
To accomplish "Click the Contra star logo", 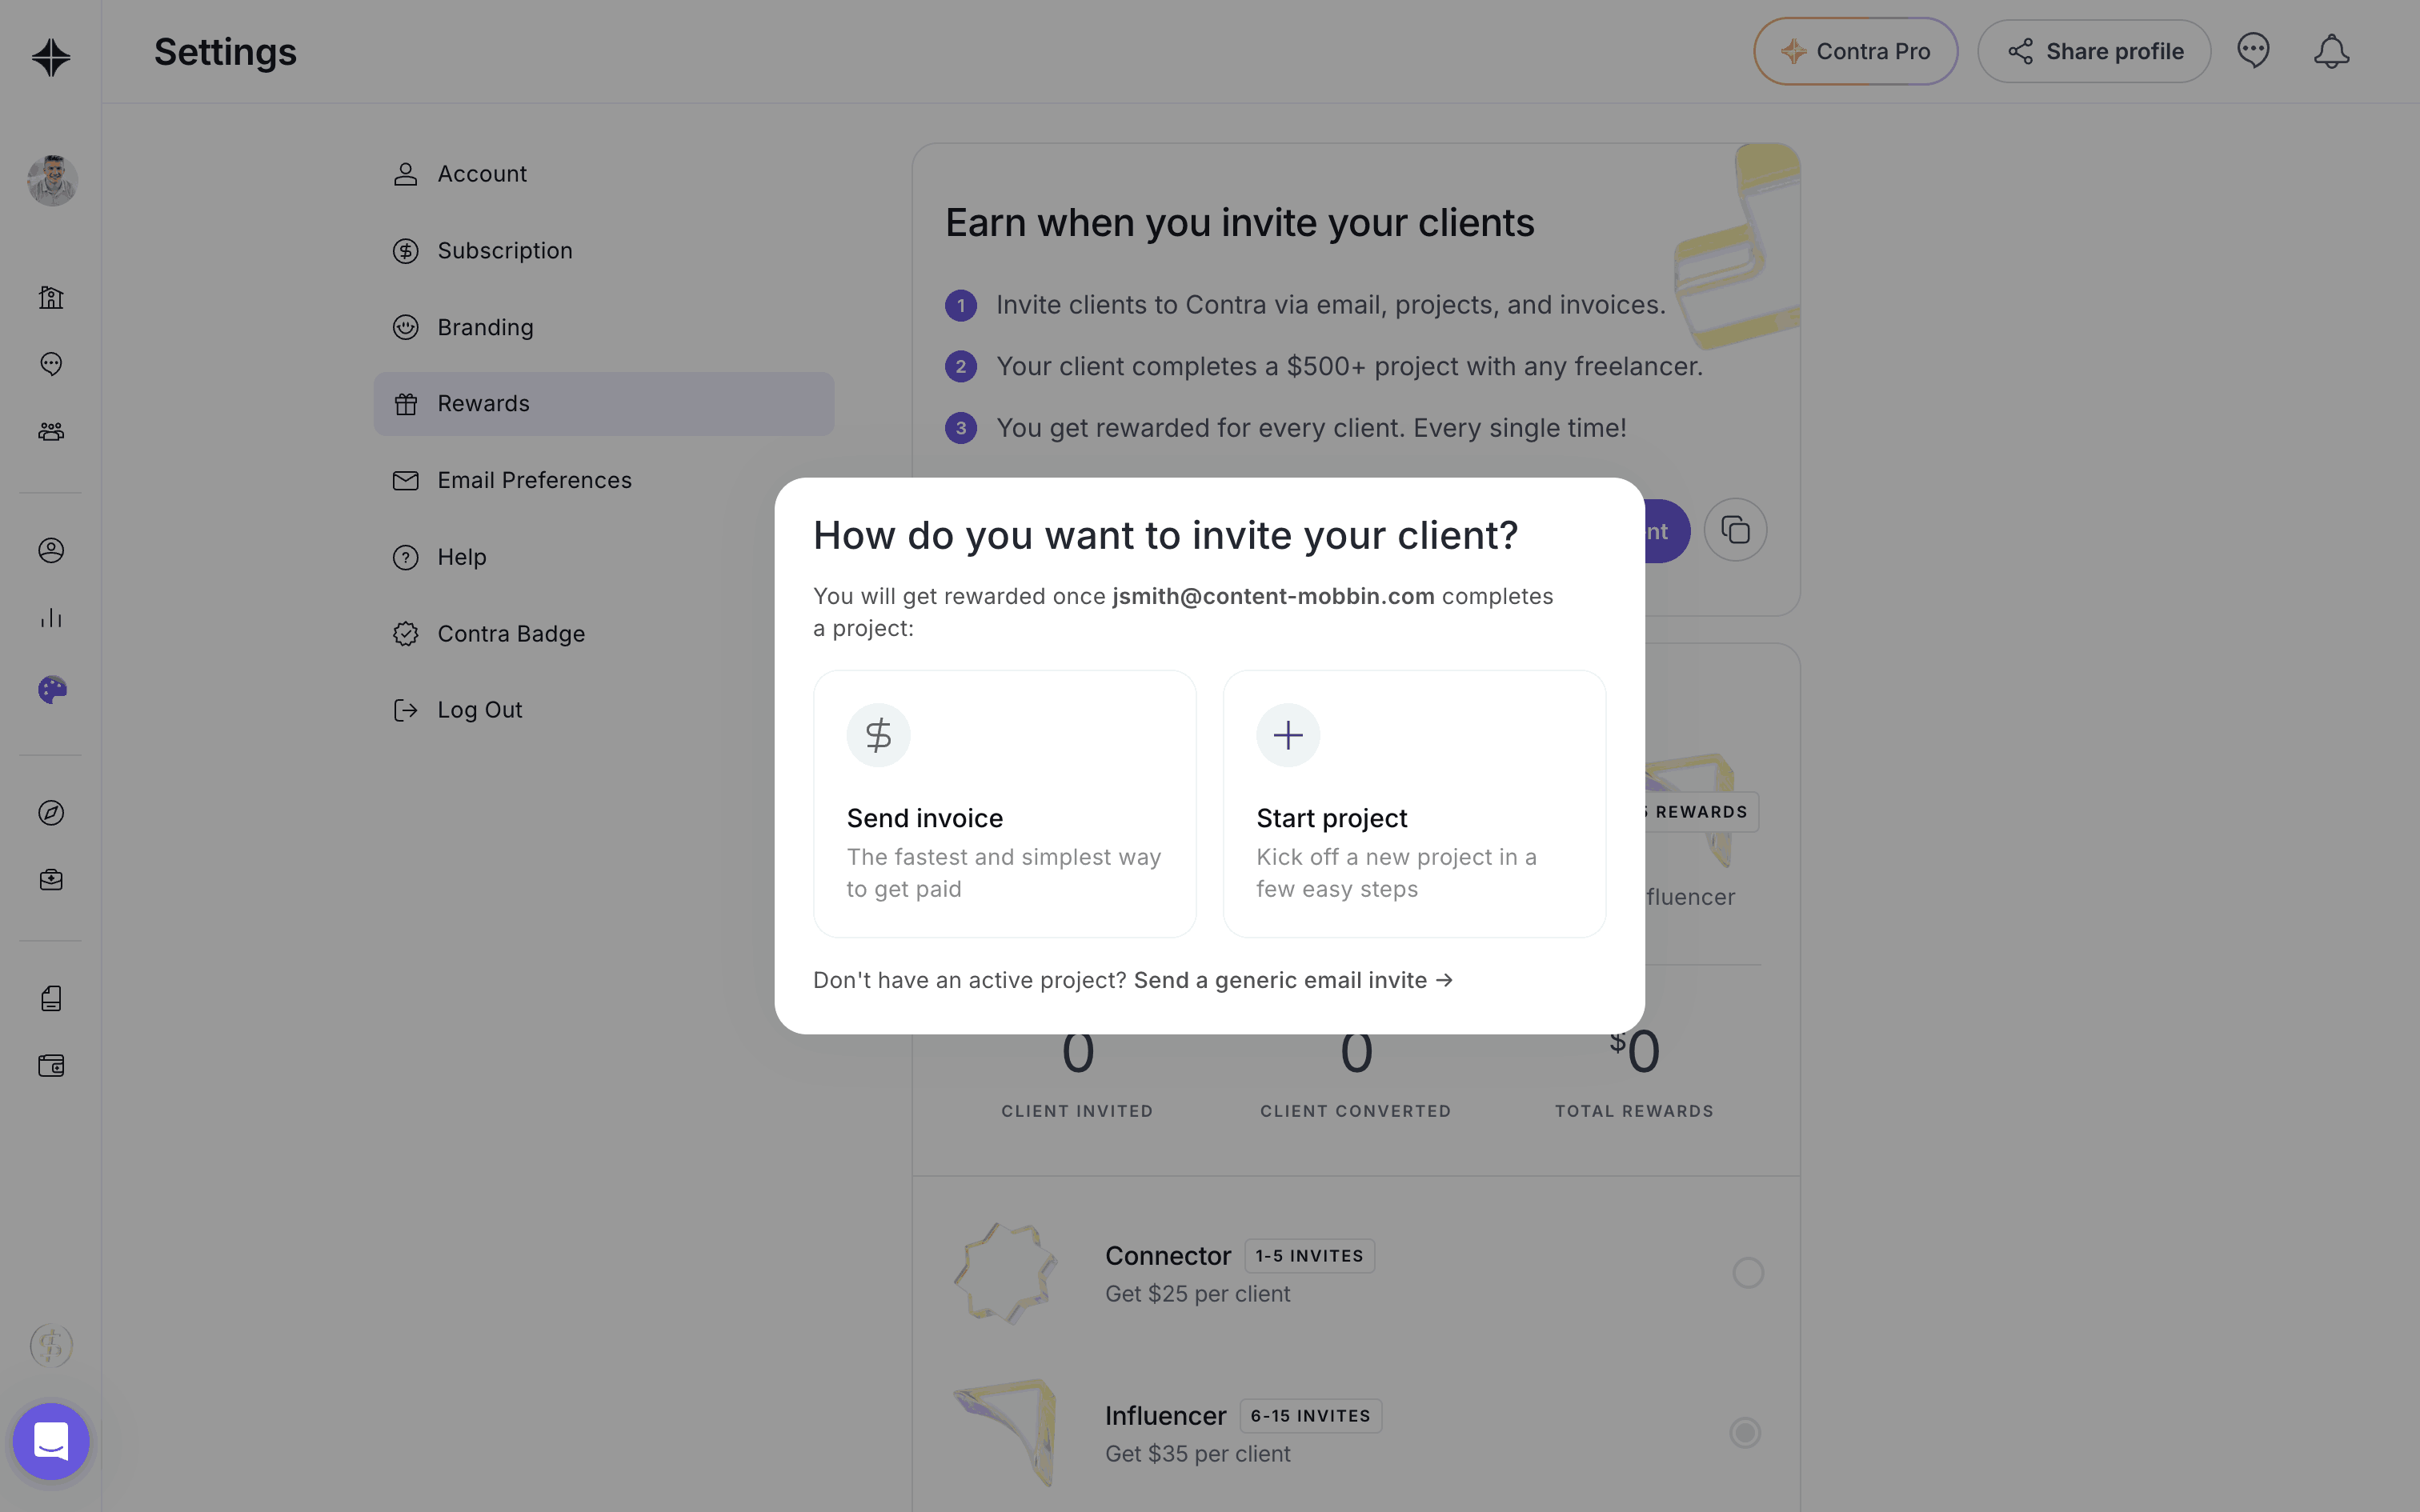I will pyautogui.click(x=51, y=57).
